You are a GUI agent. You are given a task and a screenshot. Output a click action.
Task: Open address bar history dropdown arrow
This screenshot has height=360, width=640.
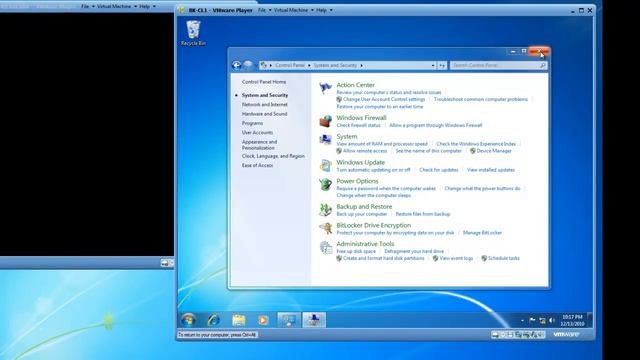[x=433, y=65]
